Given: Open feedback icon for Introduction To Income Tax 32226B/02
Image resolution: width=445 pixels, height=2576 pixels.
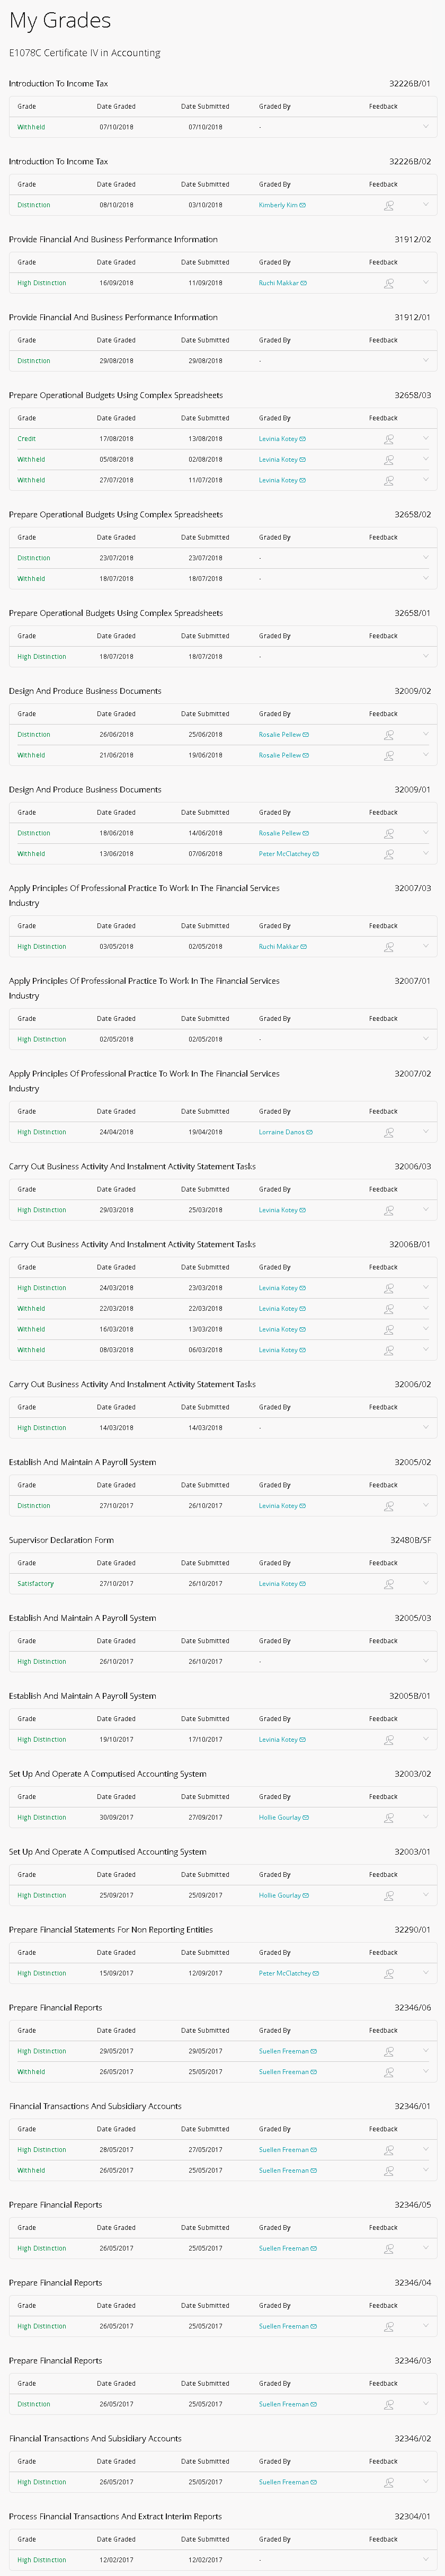Looking at the screenshot, I should coord(389,205).
